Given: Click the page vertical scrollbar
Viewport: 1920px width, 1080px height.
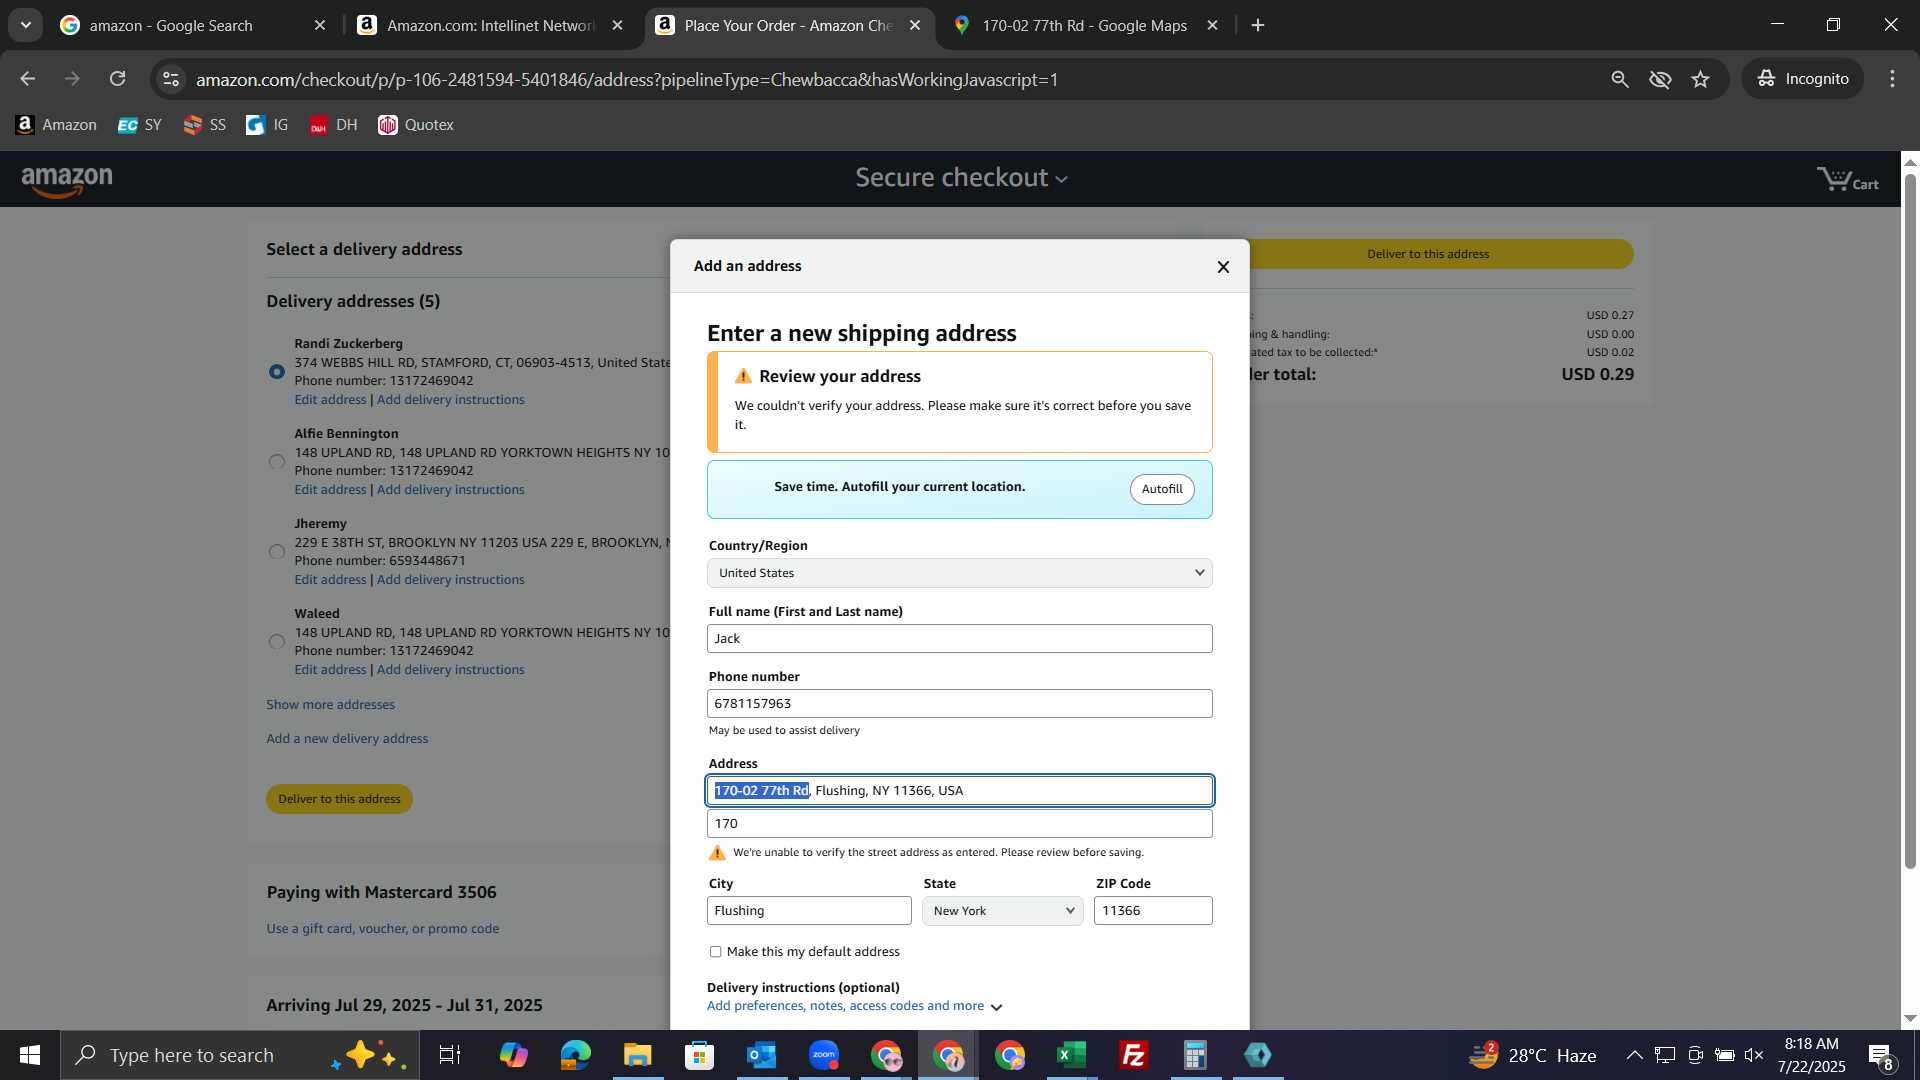Looking at the screenshot, I should click(1910, 520).
